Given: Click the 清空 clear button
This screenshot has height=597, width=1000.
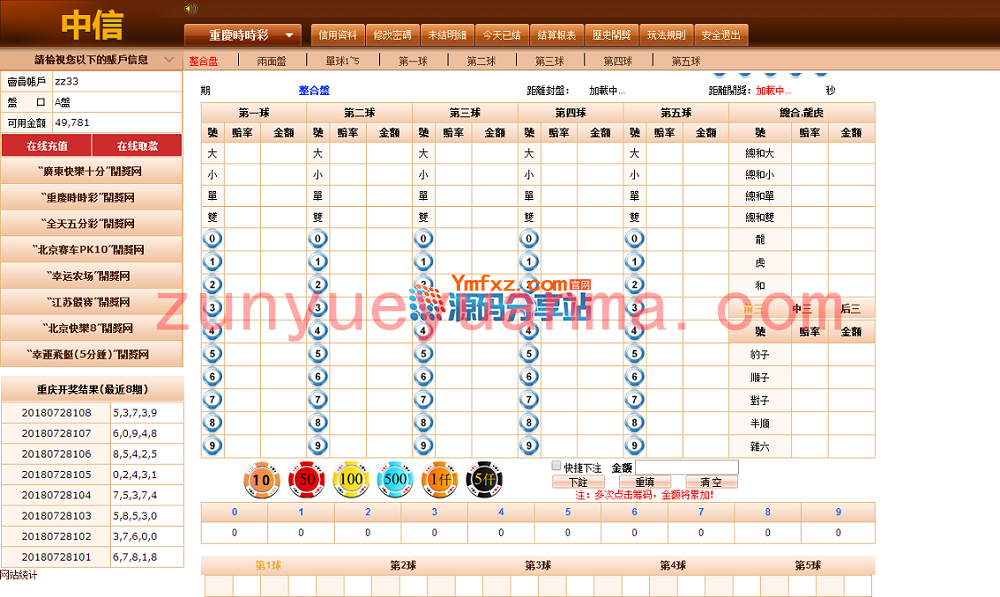Looking at the screenshot, I should coord(711,482).
